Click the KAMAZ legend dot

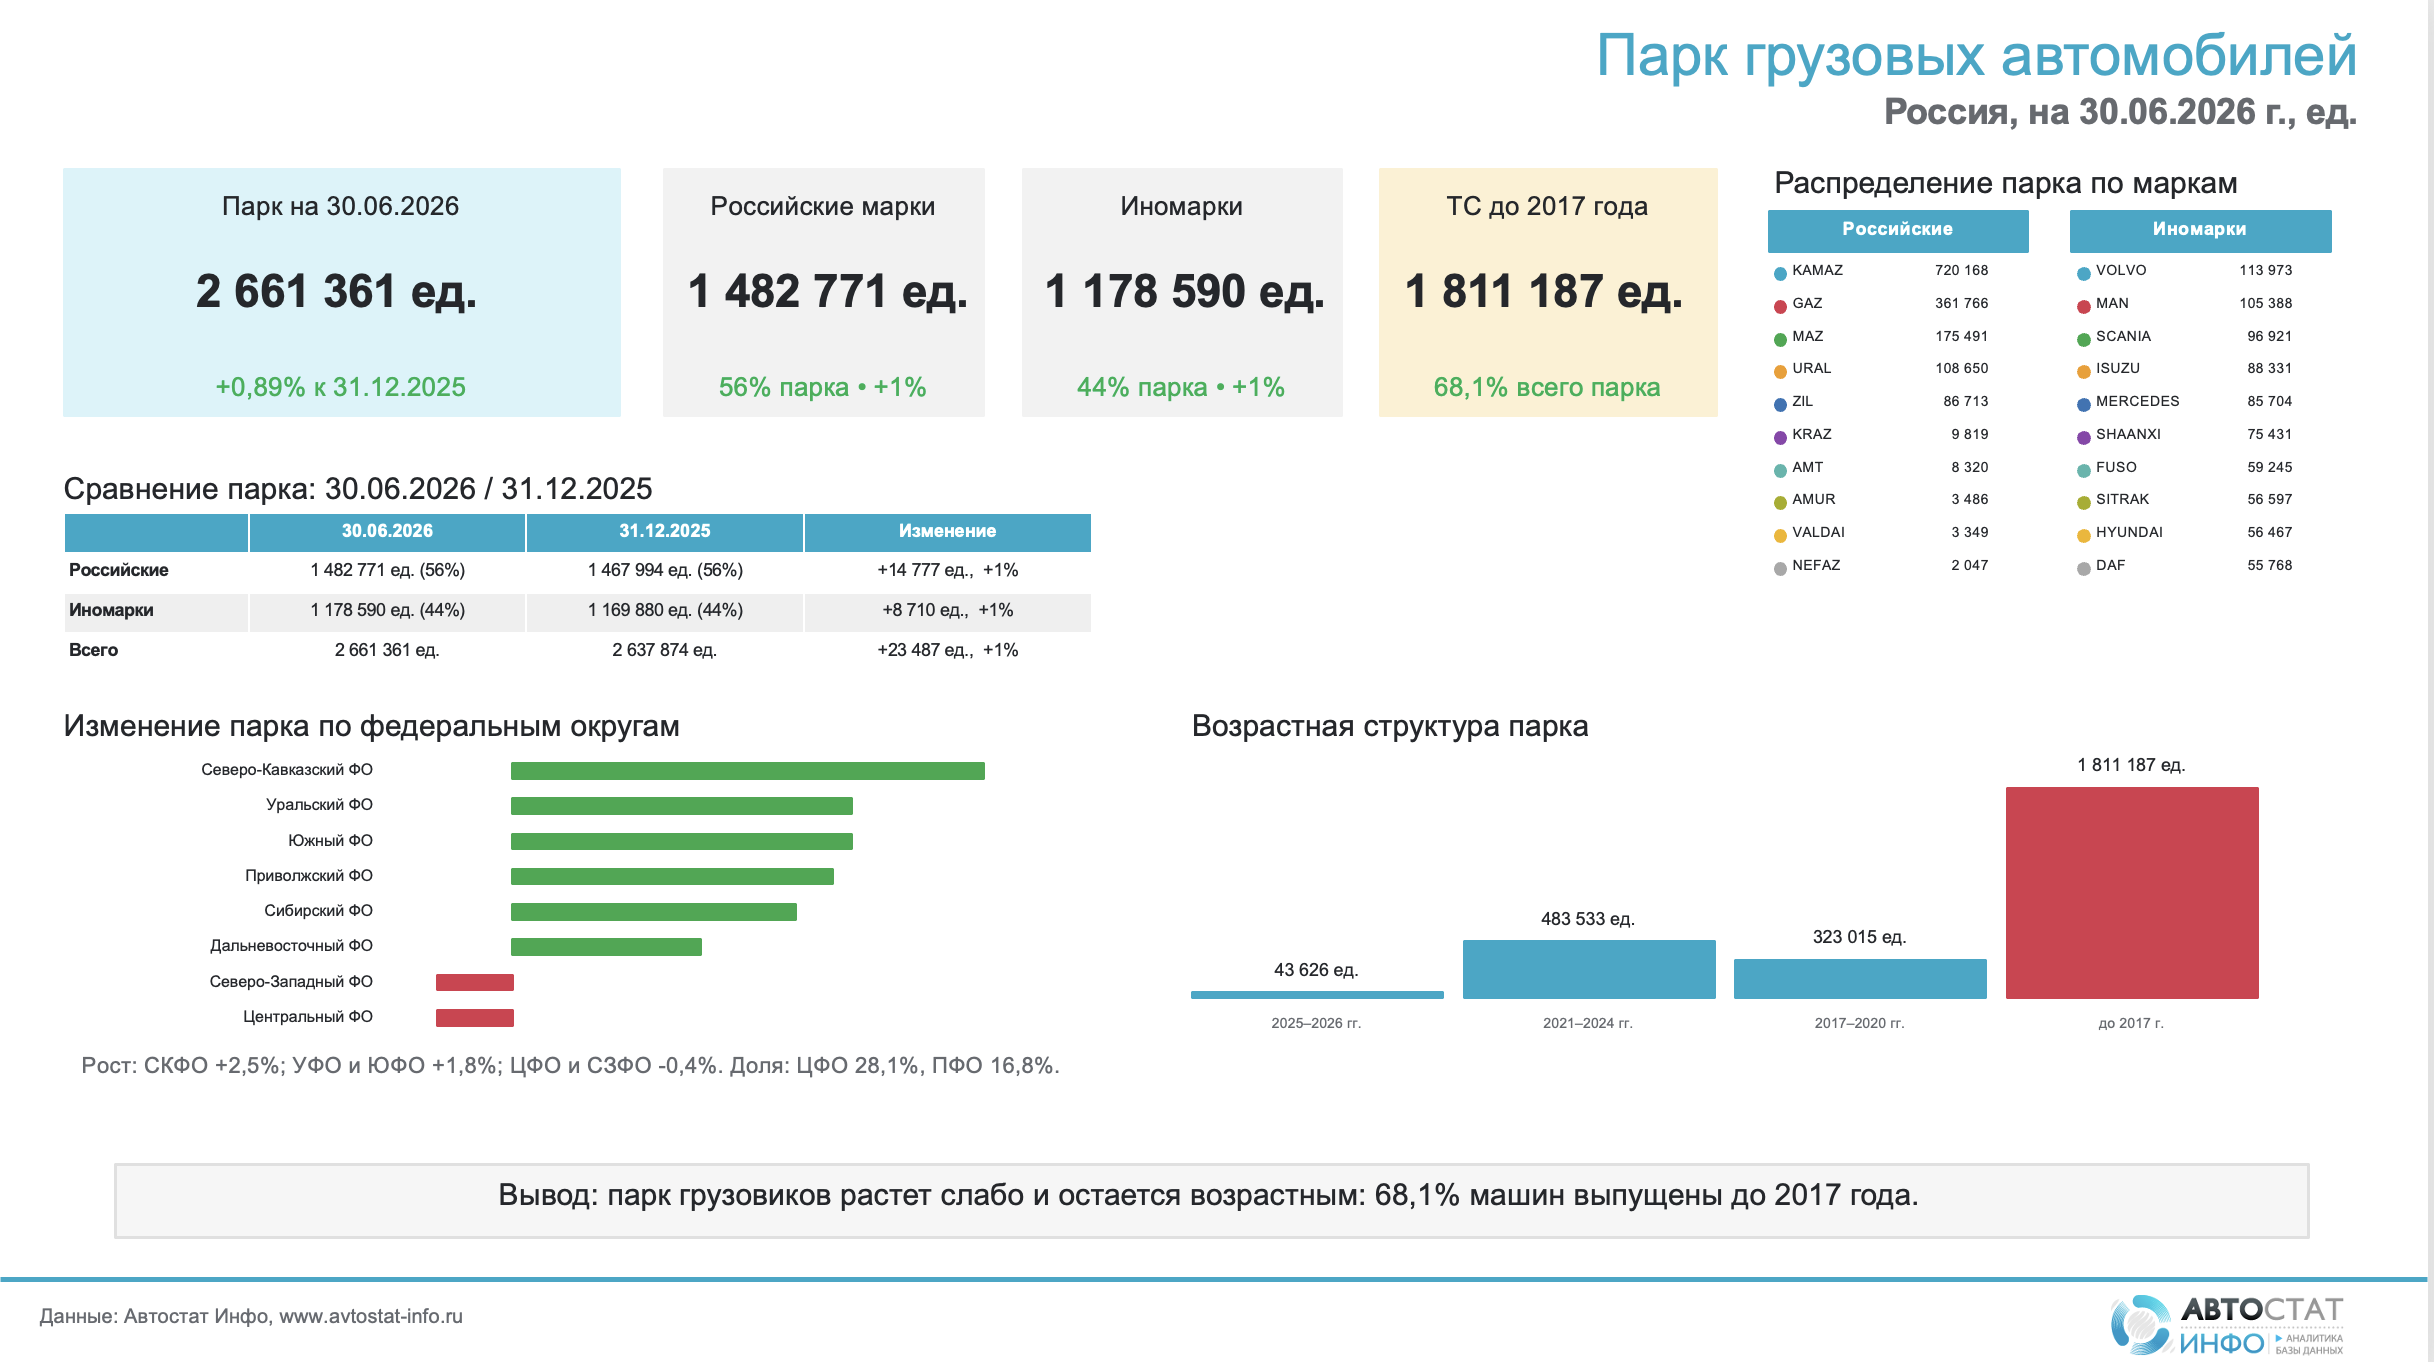[x=1780, y=273]
